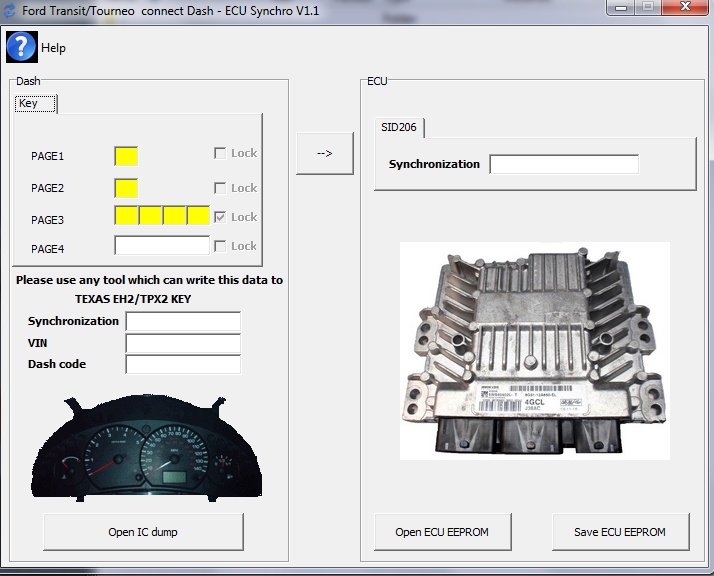Focus the Dash code input field
This screenshot has width=714, height=576.
[x=183, y=365]
